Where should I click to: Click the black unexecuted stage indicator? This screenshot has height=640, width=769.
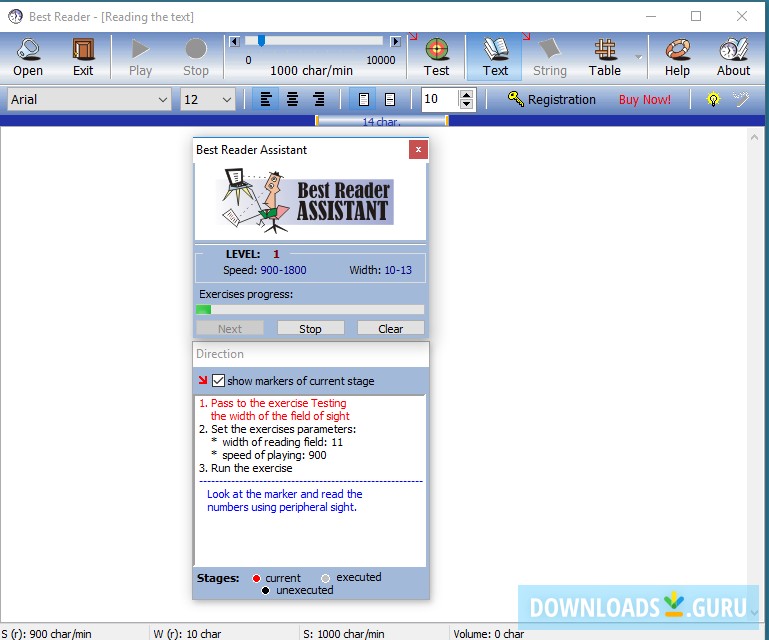pyautogui.click(x=265, y=590)
